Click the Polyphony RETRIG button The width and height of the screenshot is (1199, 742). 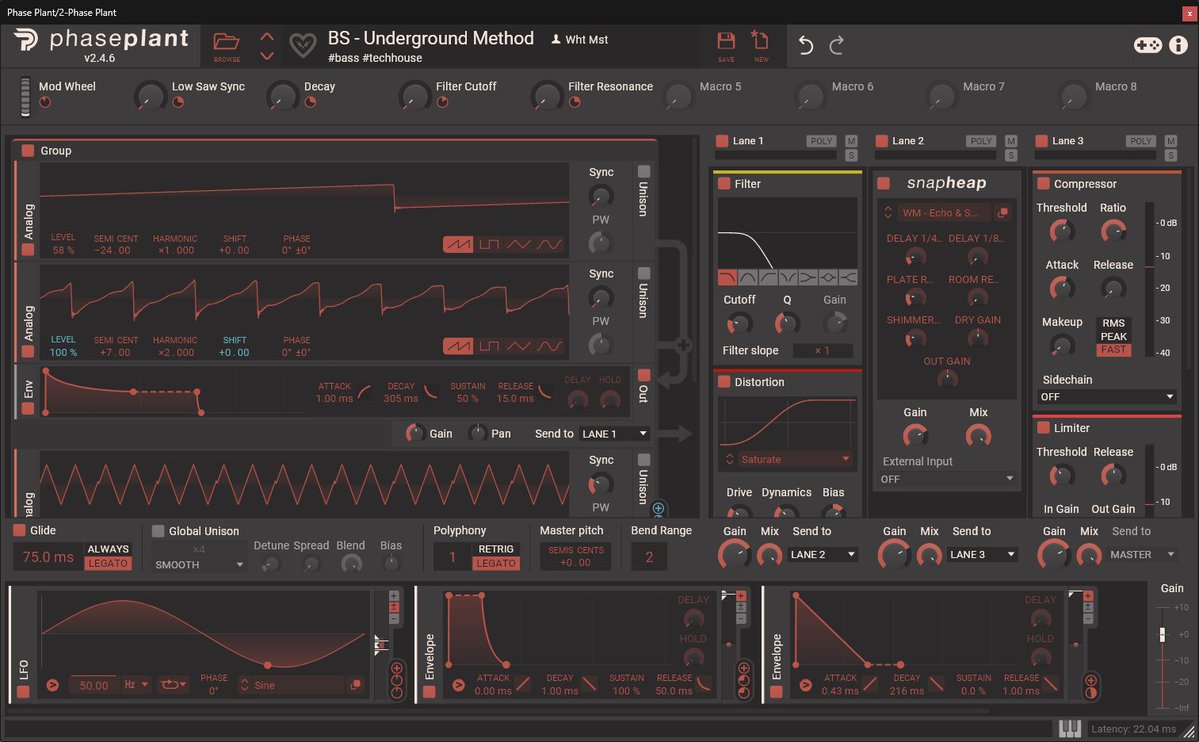pos(496,548)
